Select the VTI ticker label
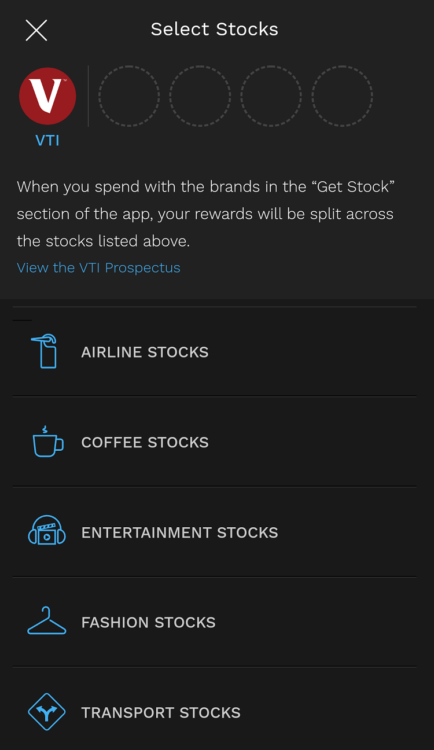 click(47, 141)
